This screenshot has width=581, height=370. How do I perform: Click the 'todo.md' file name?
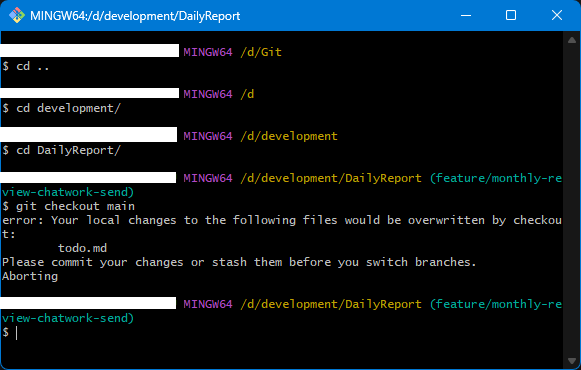tap(82, 248)
